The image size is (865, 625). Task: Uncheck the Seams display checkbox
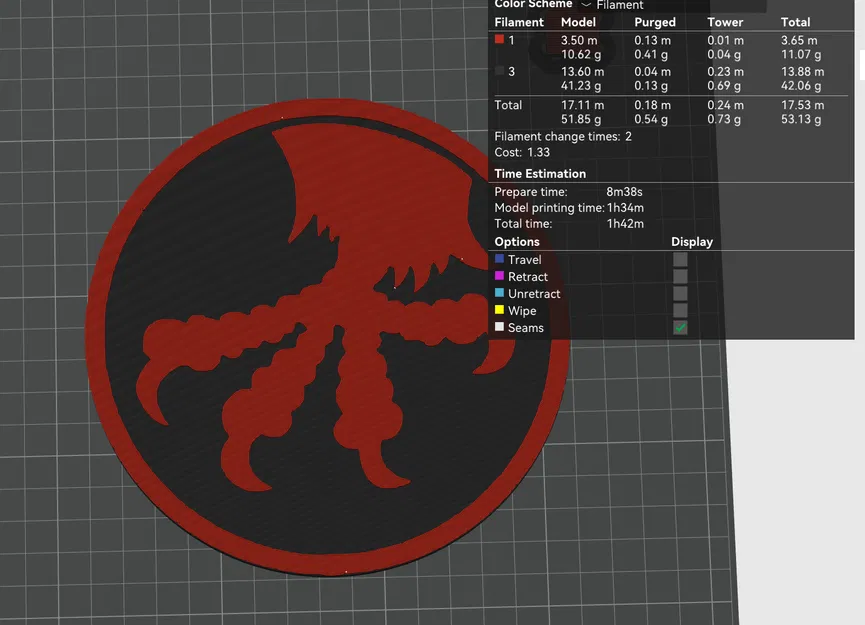pyautogui.click(x=680, y=328)
